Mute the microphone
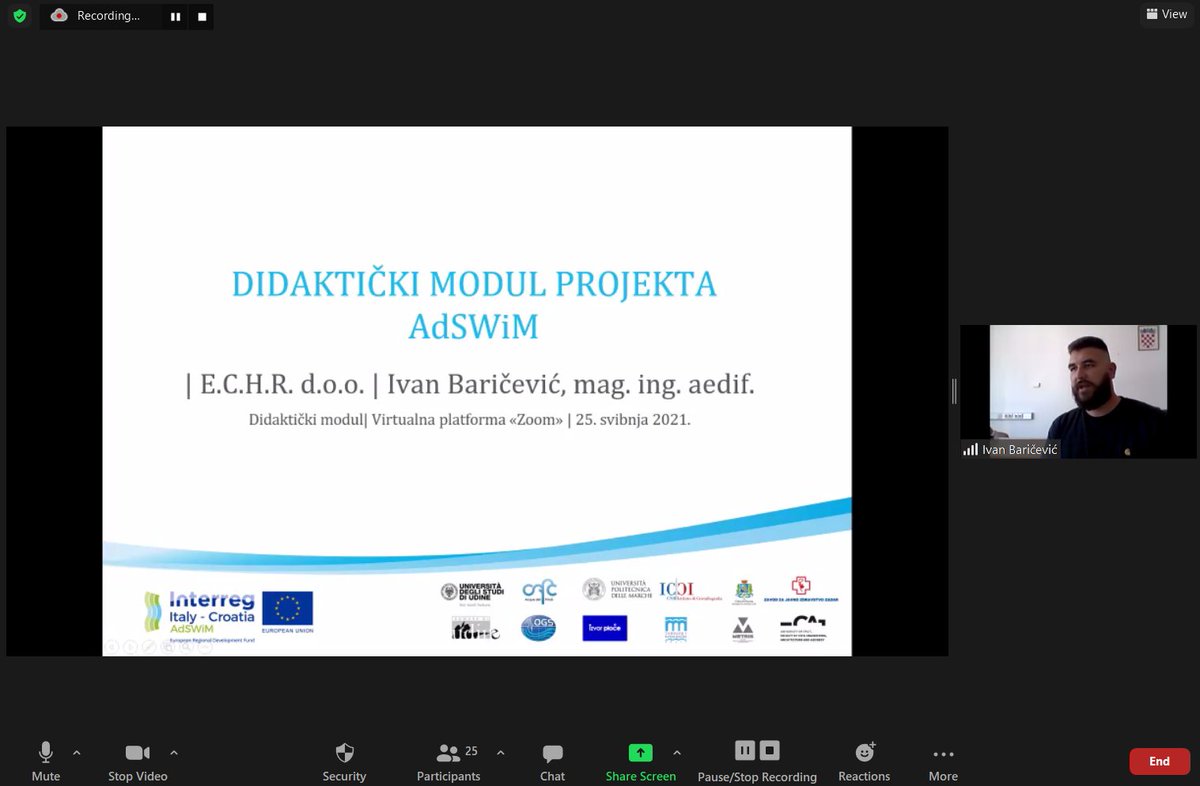This screenshot has height=786, width=1200. pos(46,762)
